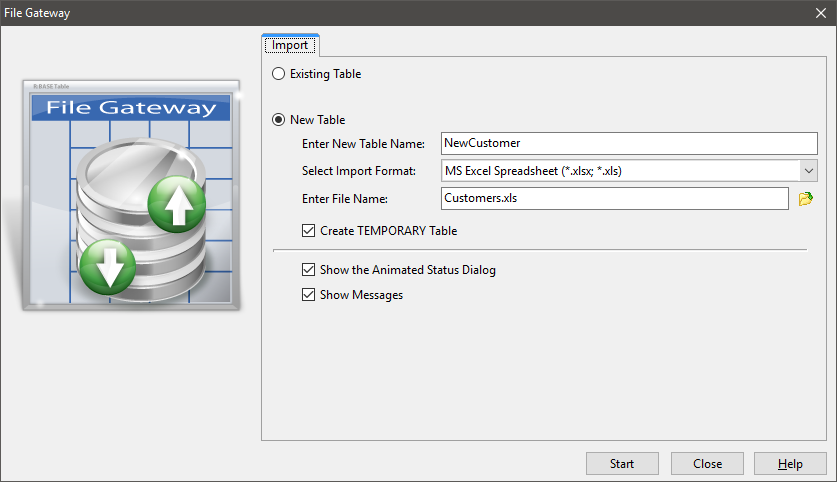Disable the Show Messages checkbox
Image resolution: width=837 pixels, height=482 pixels.
coord(309,295)
